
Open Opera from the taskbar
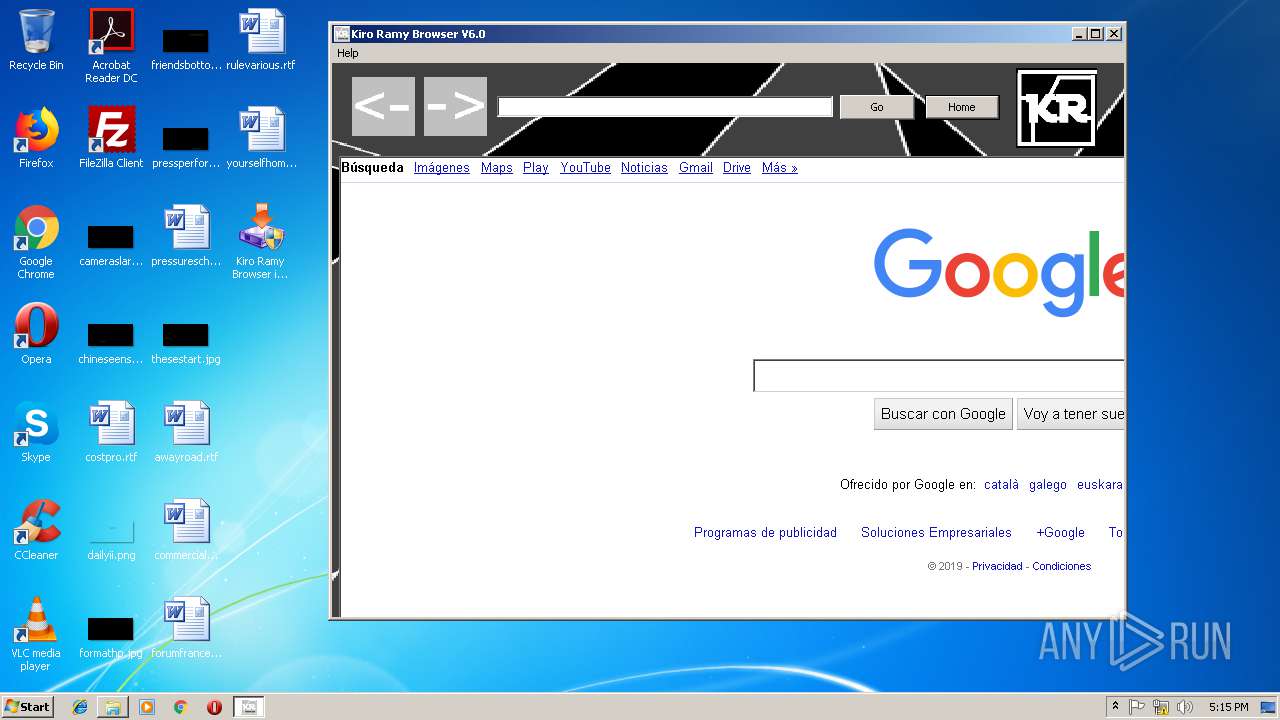pos(214,707)
